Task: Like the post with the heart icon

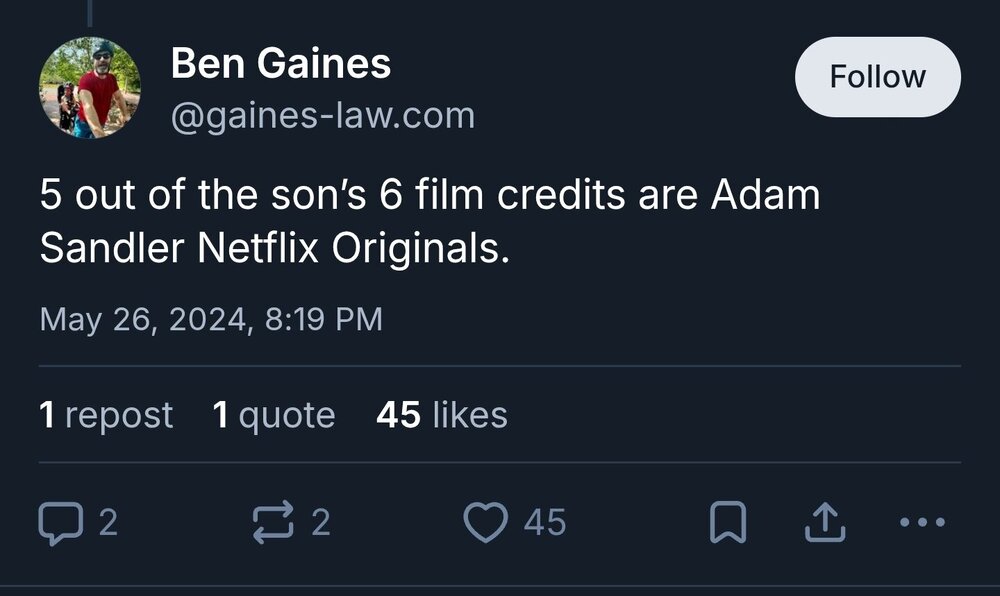Action: coord(486,522)
